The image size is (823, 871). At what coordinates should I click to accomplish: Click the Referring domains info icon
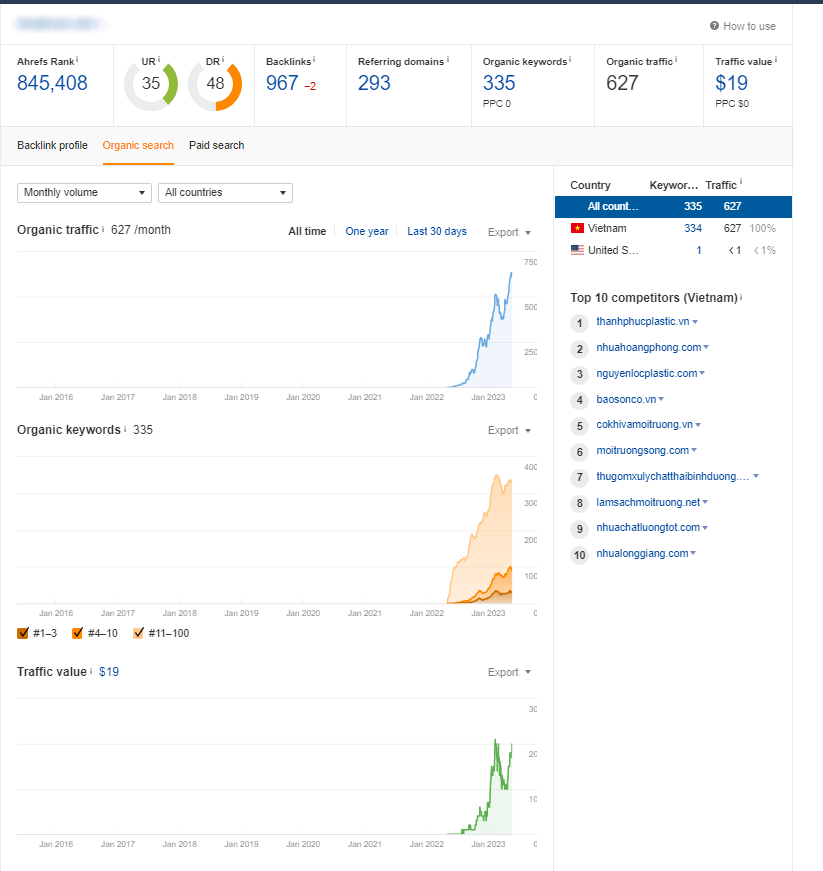(448, 60)
